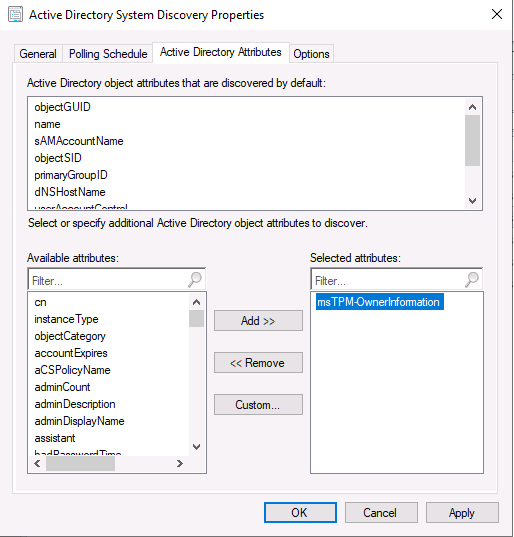The height and width of the screenshot is (537, 514).
Task: Click the search icon in Available attributes filter
Action: [195, 279]
